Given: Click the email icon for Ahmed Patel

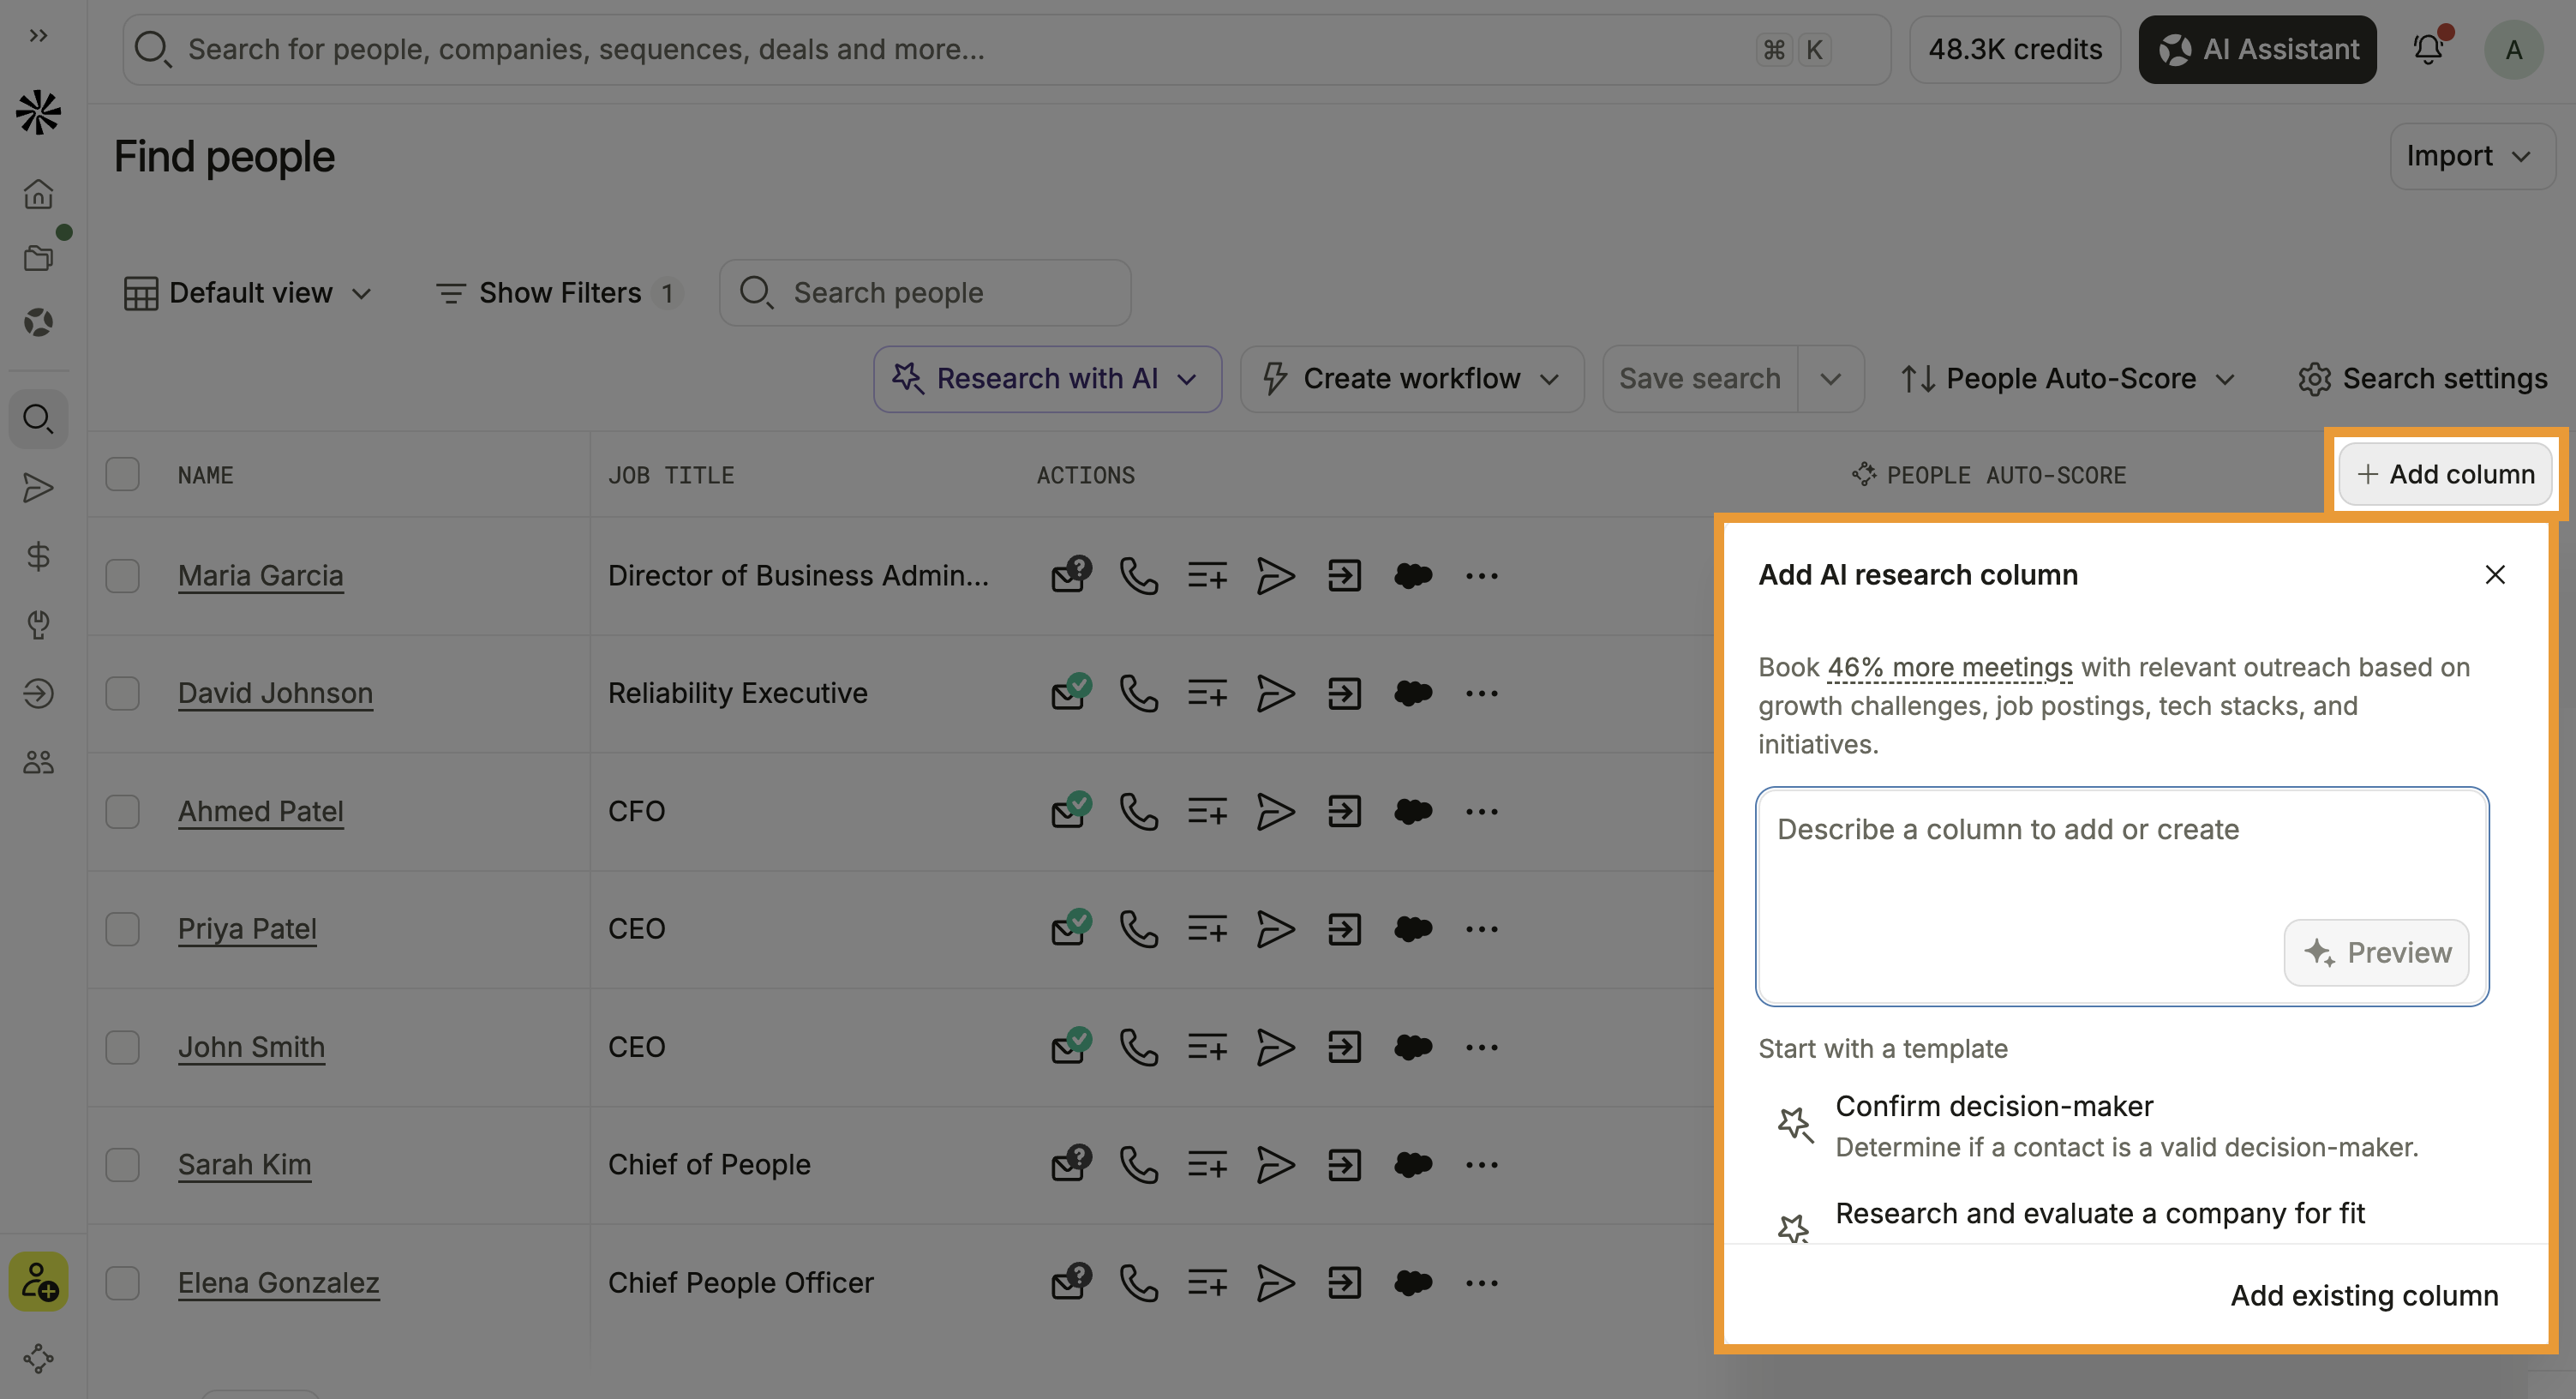Looking at the screenshot, I should point(1070,811).
